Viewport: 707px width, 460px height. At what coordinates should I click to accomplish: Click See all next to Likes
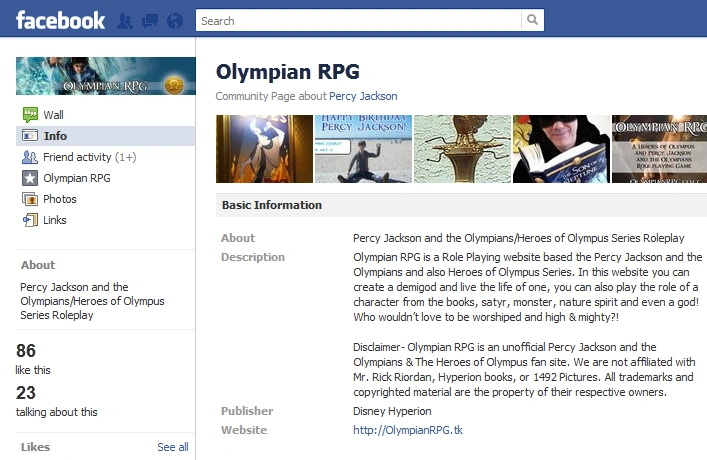tap(173, 447)
